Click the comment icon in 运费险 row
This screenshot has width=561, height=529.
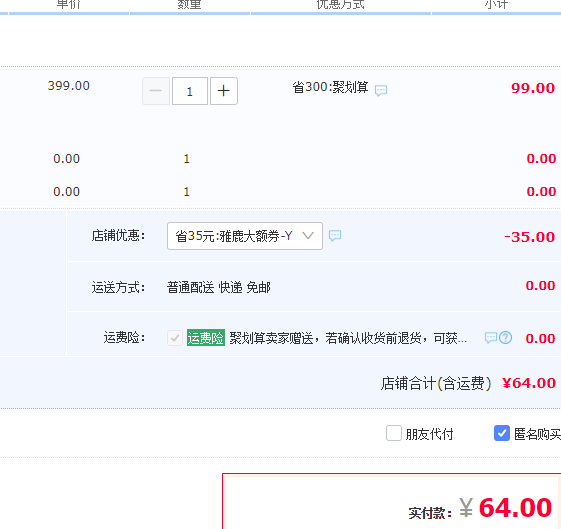point(491,337)
